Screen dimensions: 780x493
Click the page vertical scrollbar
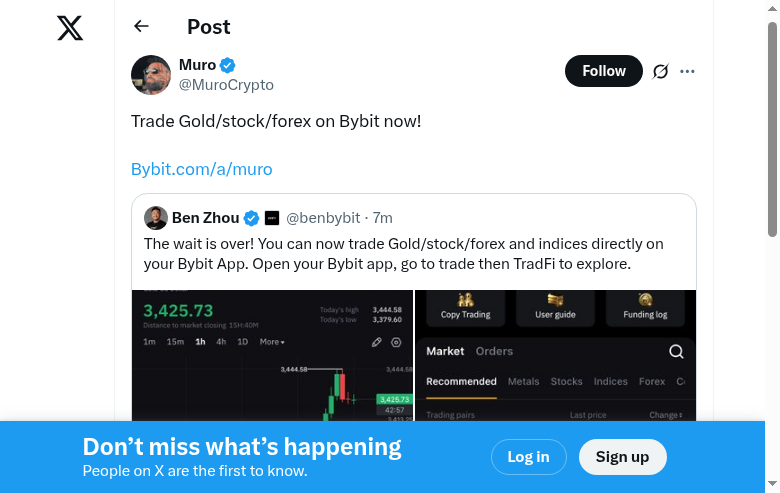pyautogui.click(x=772, y=130)
